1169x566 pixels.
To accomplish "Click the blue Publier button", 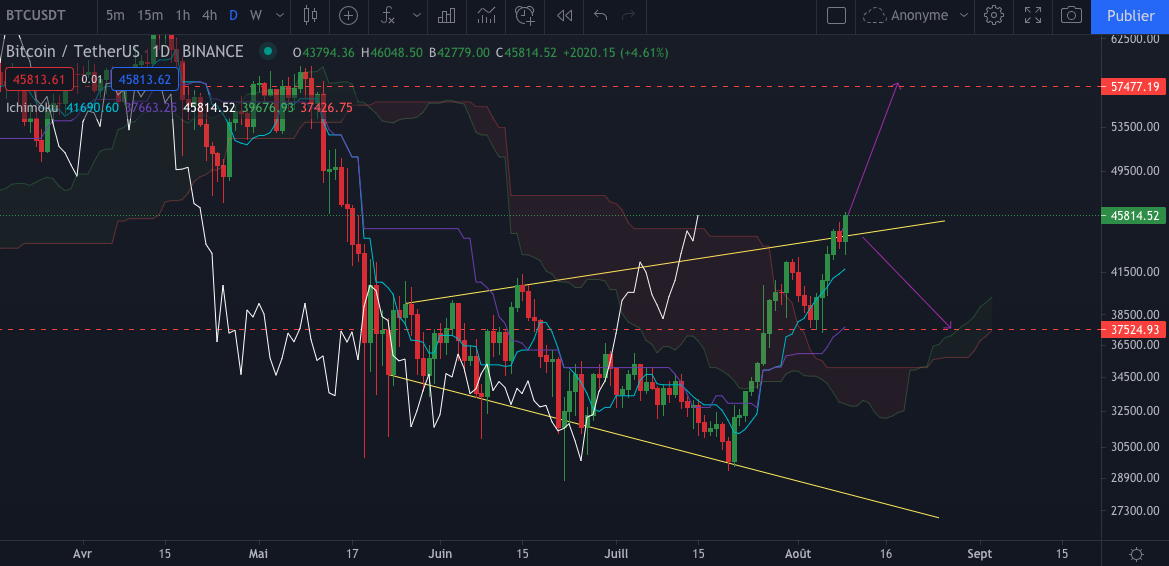I will pos(1130,15).
